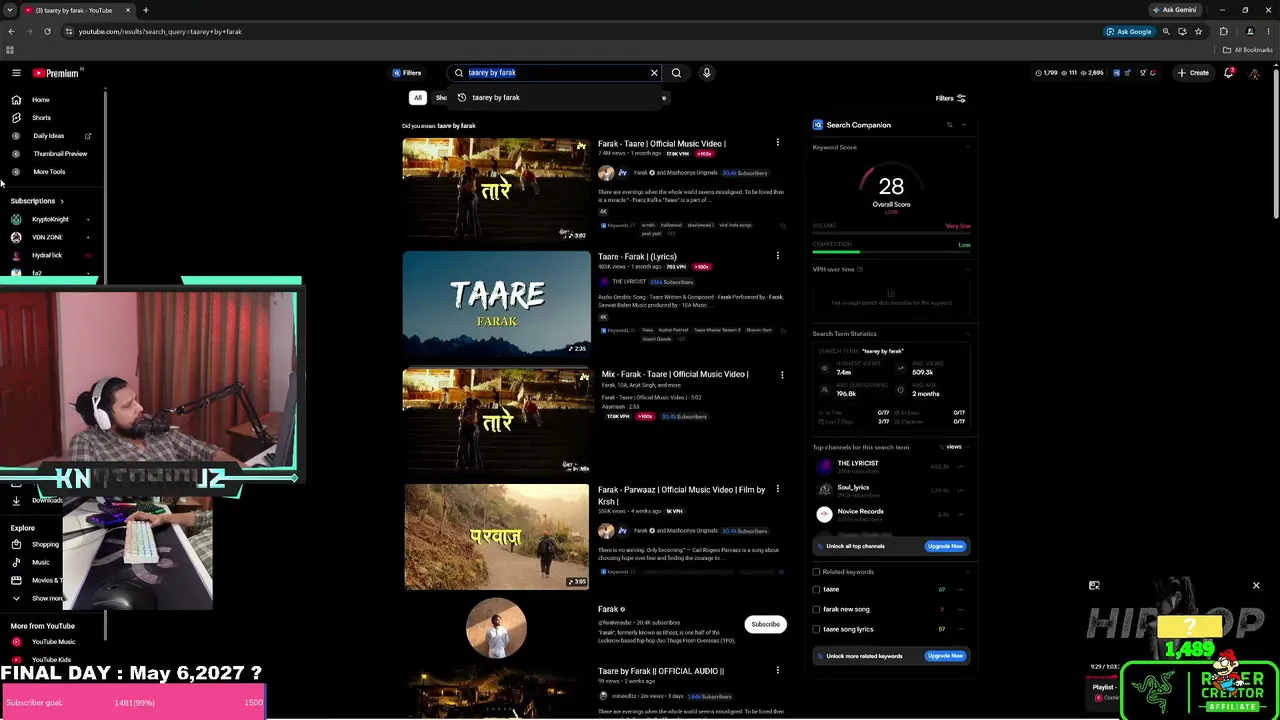
Task: Click the browser address bar URL
Action: coord(160,32)
